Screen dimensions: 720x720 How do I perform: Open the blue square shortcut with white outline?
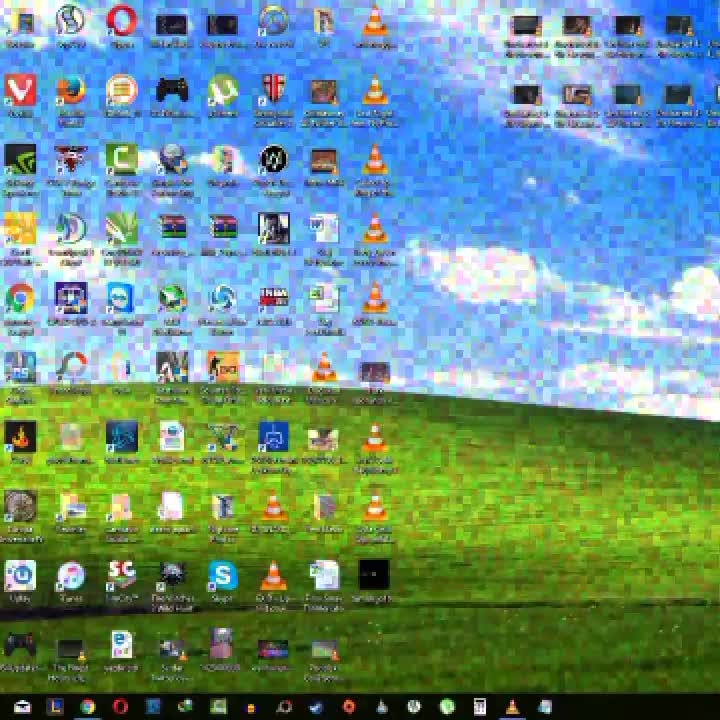tap(273, 436)
